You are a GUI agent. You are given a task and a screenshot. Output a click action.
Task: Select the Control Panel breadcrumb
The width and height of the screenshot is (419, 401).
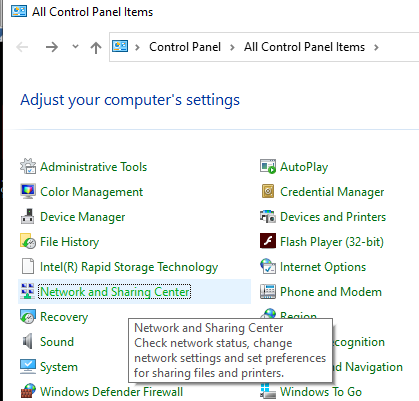pos(185,47)
